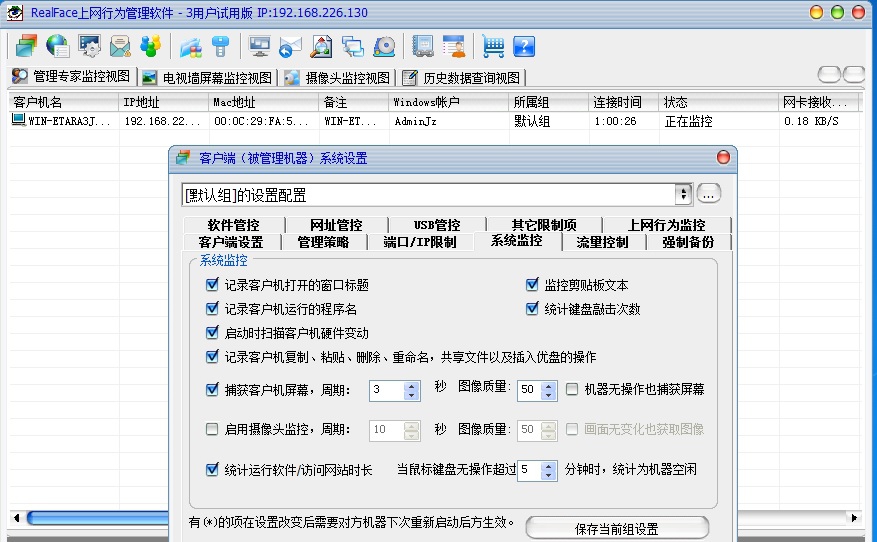This screenshot has width=877, height=542.
Task: Click the globe web management toolbar icon
Action: [58, 46]
